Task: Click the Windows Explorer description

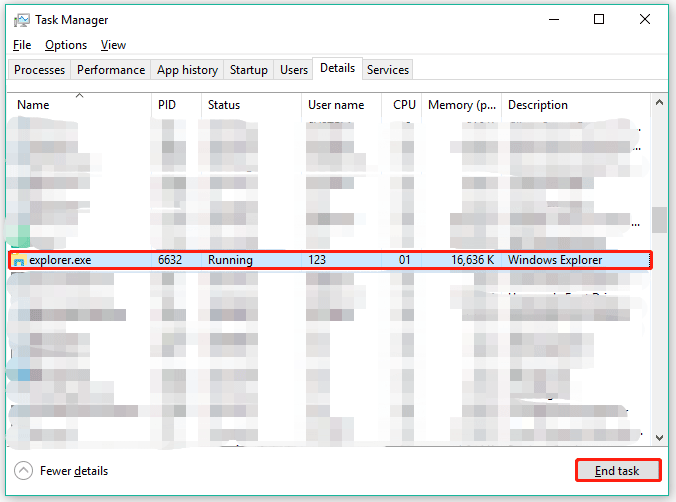Action: [555, 260]
